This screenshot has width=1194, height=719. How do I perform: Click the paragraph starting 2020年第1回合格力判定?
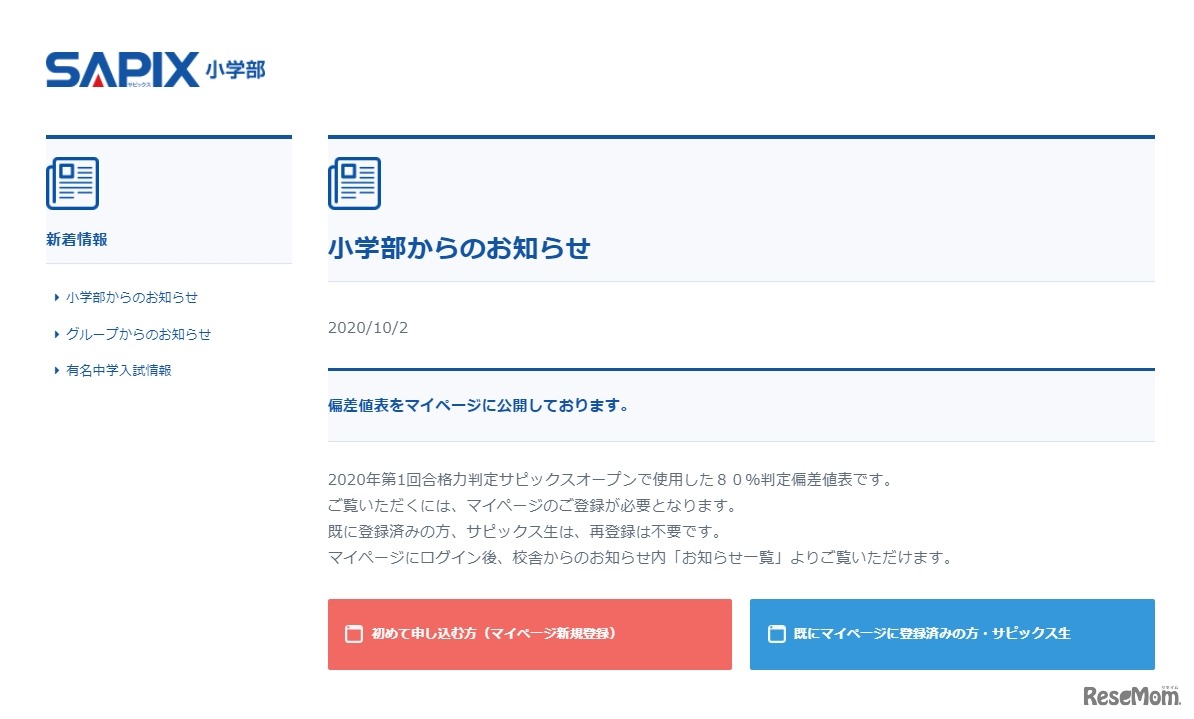(x=609, y=479)
